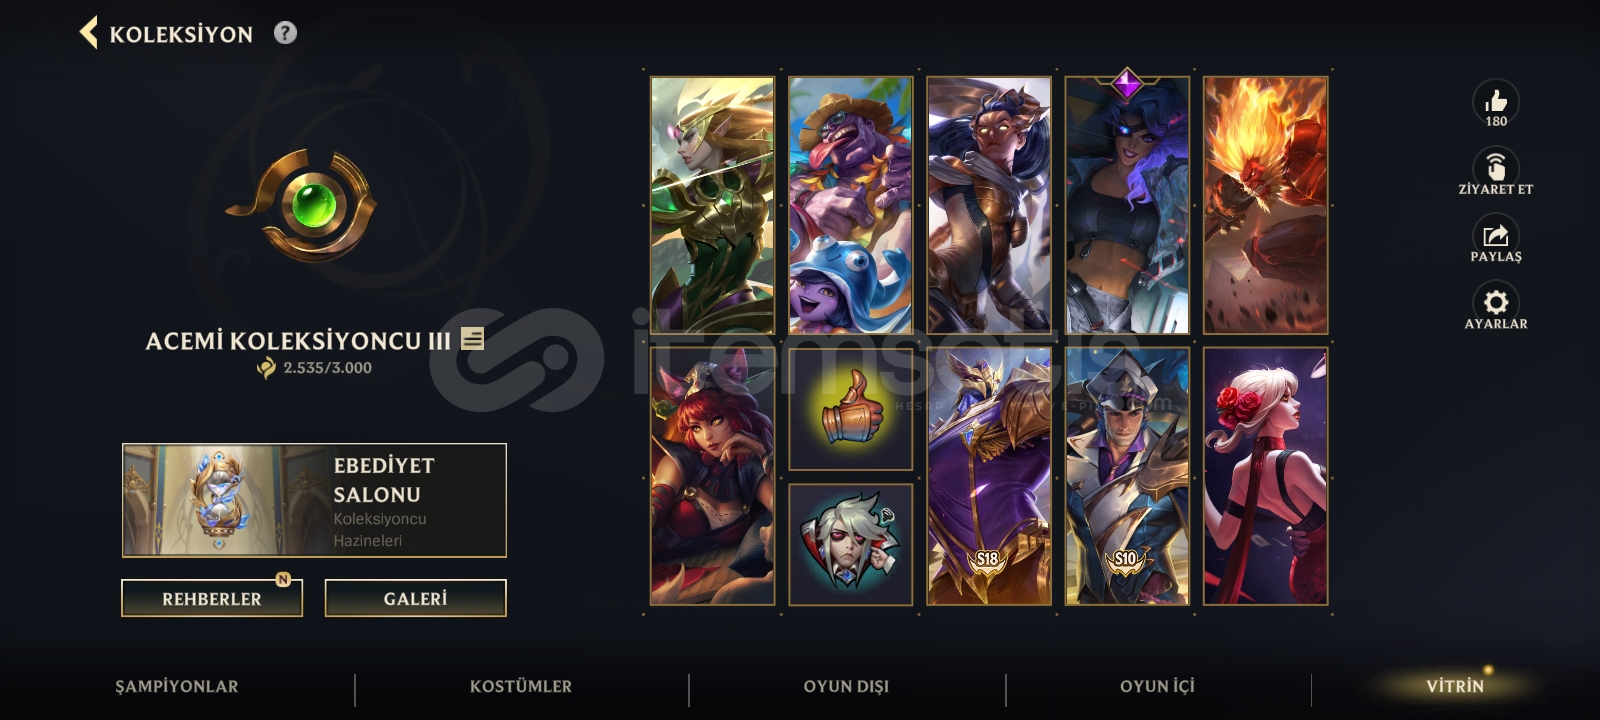1600x720 pixels.
Task: Go back using the Koleksiyon arrow
Action: (89, 33)
